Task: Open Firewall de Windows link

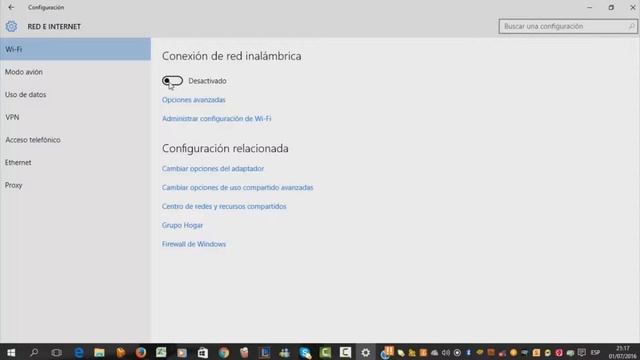Action: coord(194,244)
